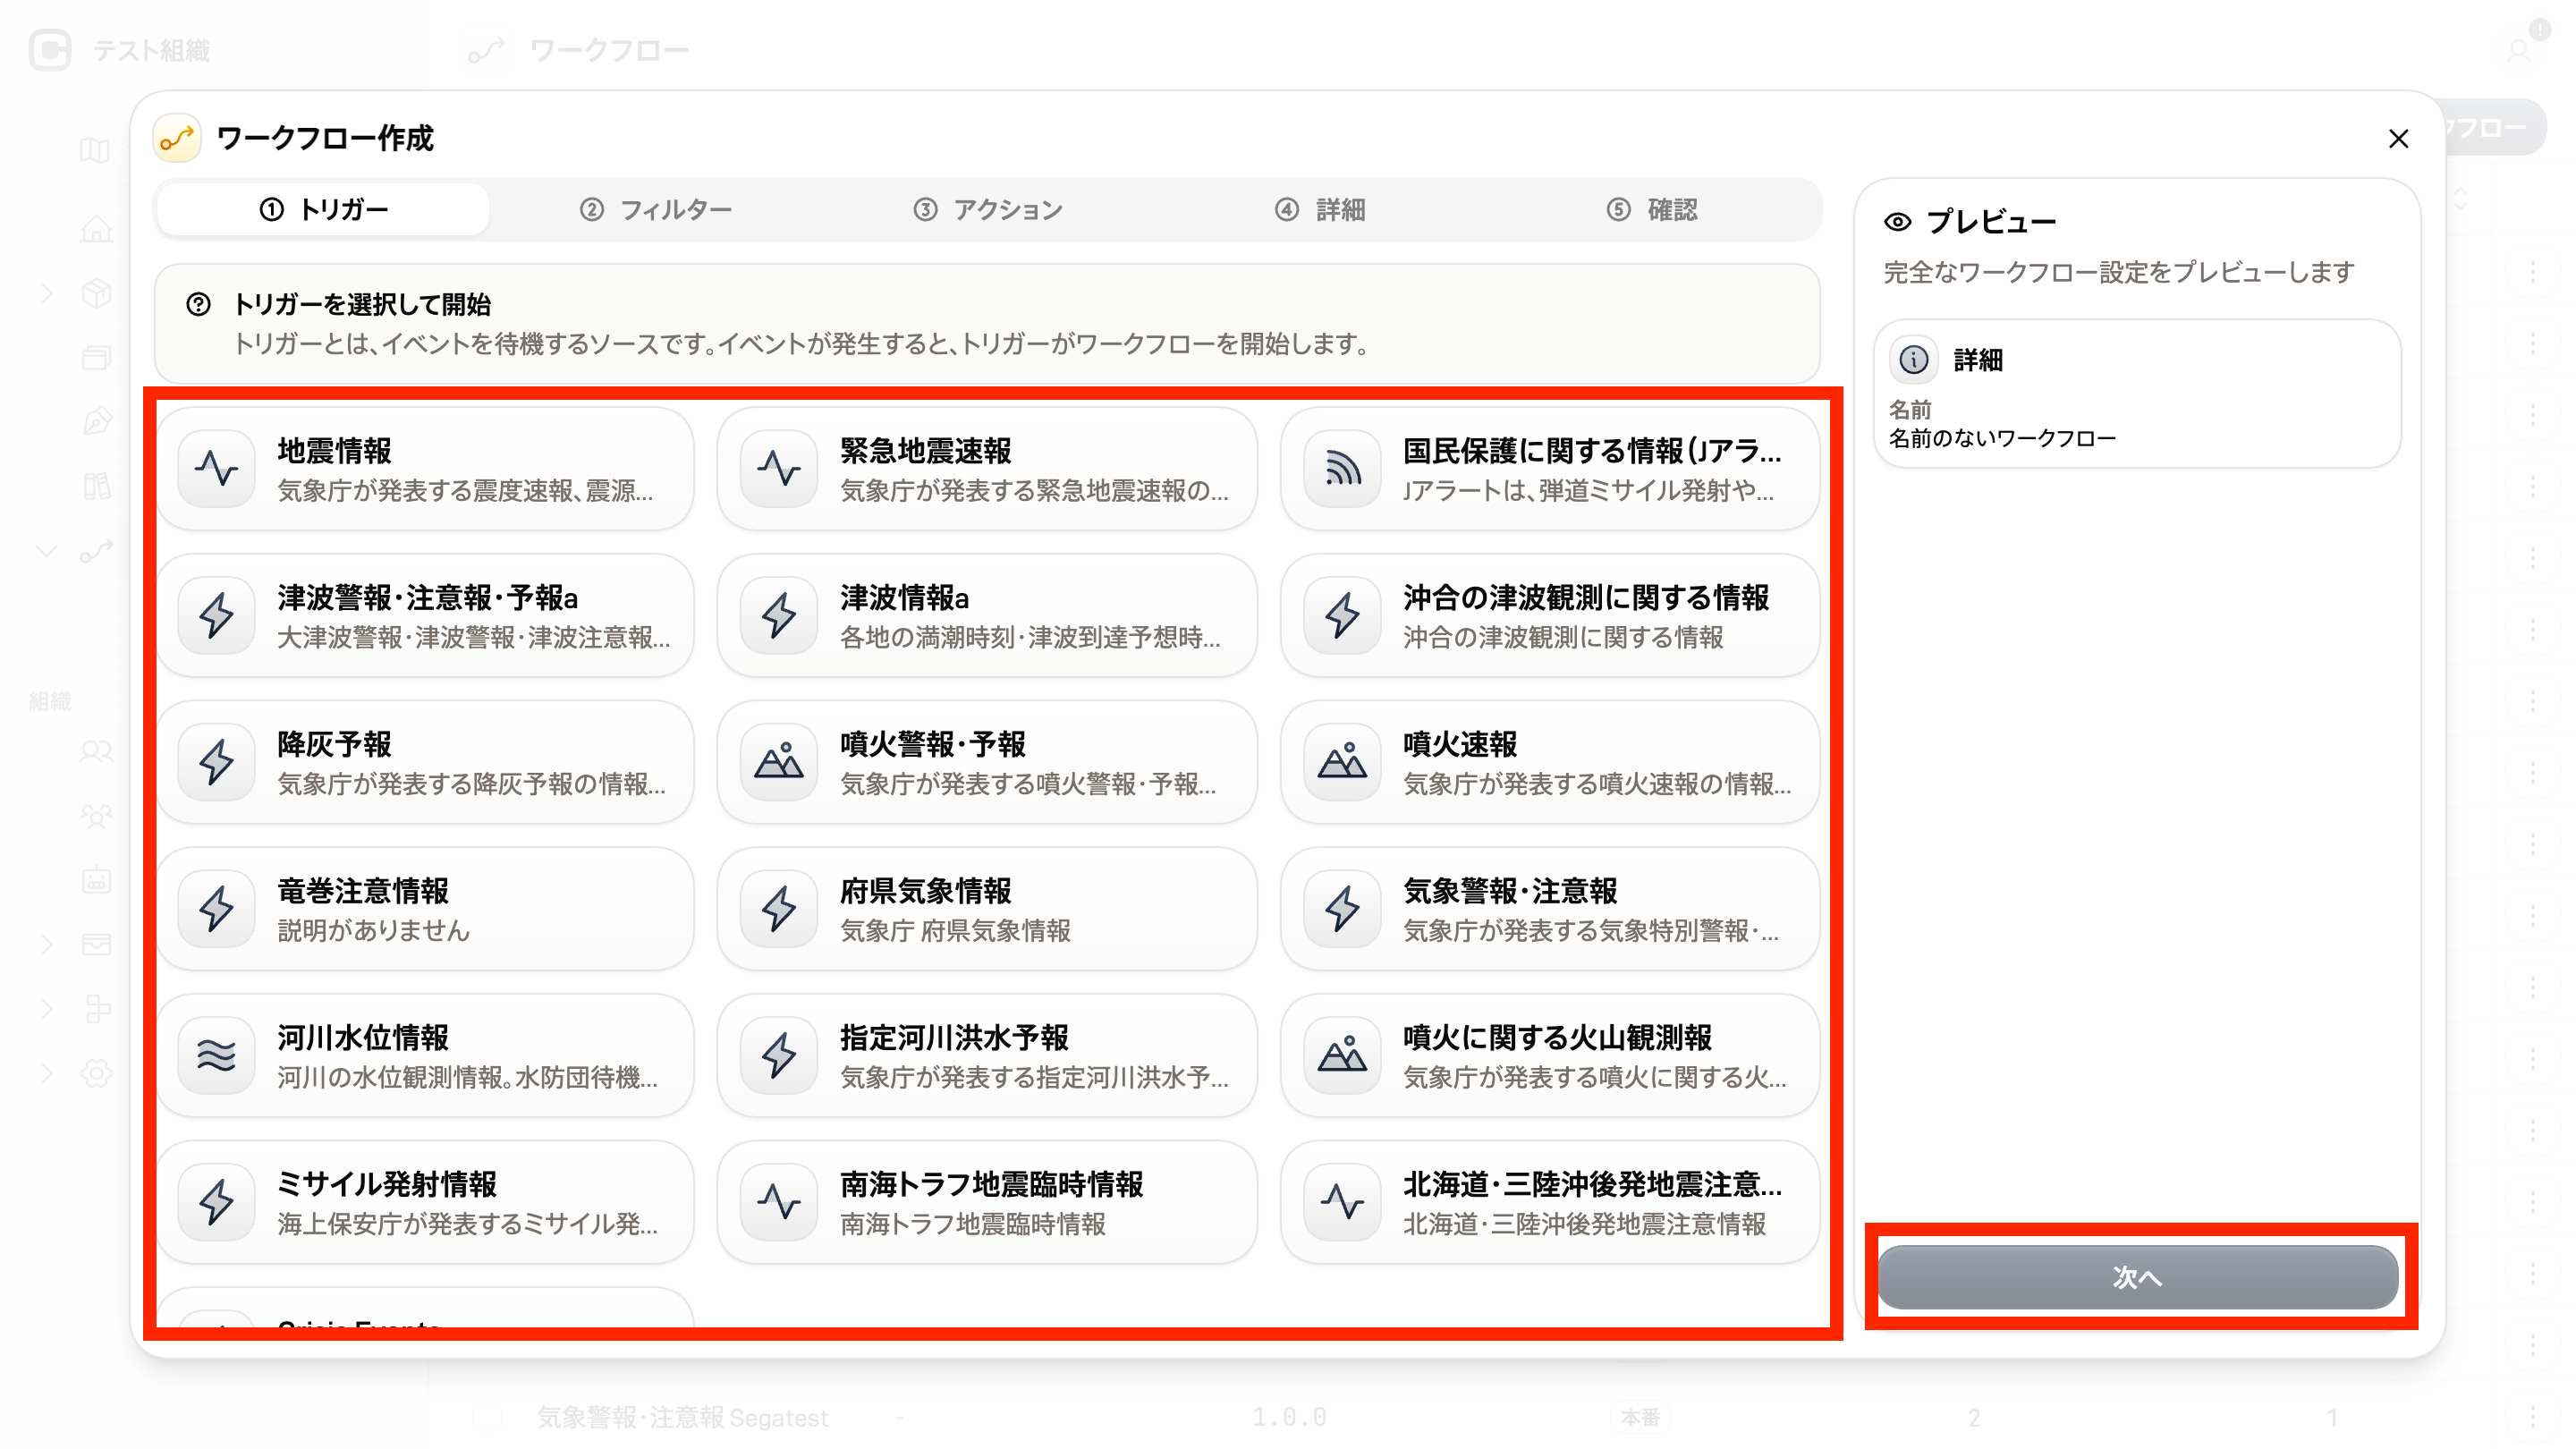Switch to the 詳細 step tab

[x=1320, y=209]
